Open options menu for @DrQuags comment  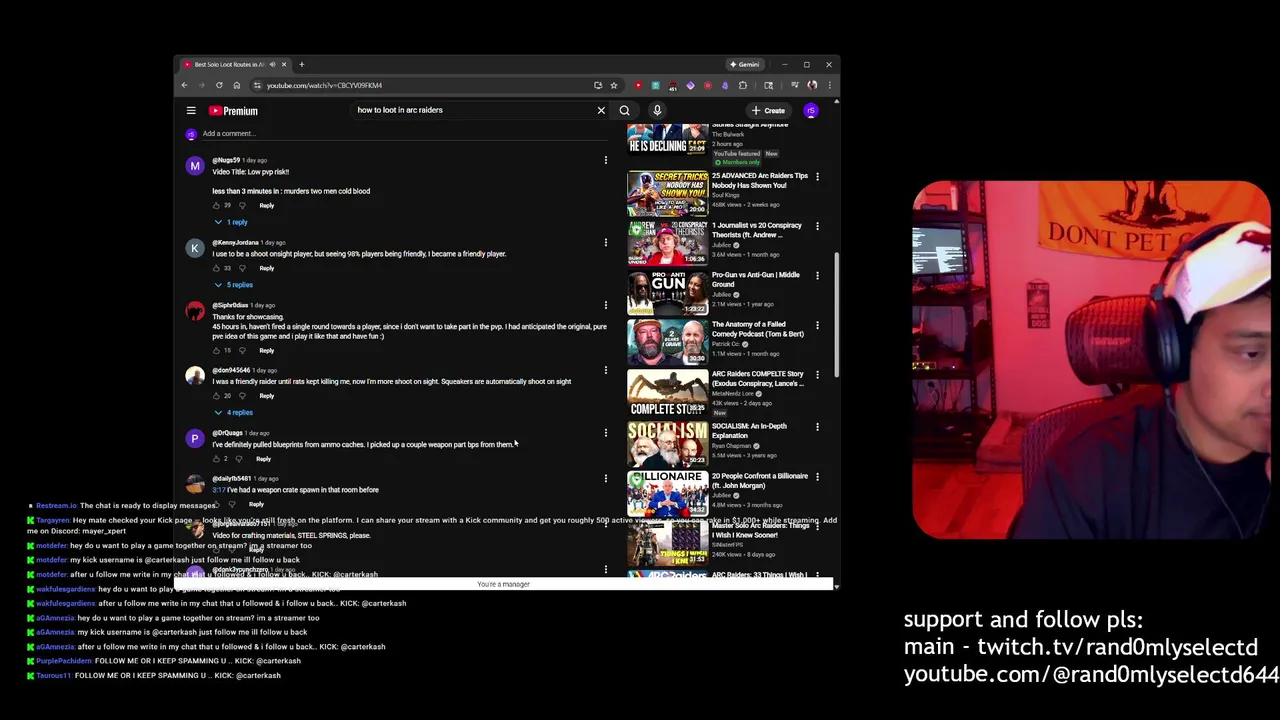click(605, 433)
